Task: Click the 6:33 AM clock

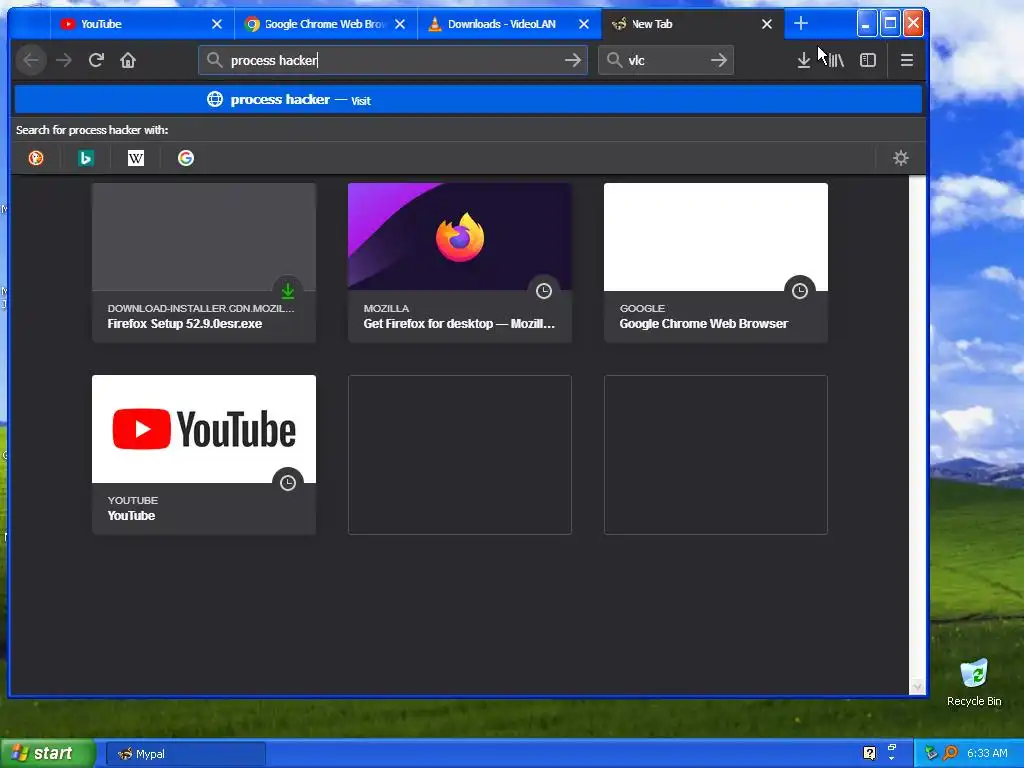Action: click(987, 753)
